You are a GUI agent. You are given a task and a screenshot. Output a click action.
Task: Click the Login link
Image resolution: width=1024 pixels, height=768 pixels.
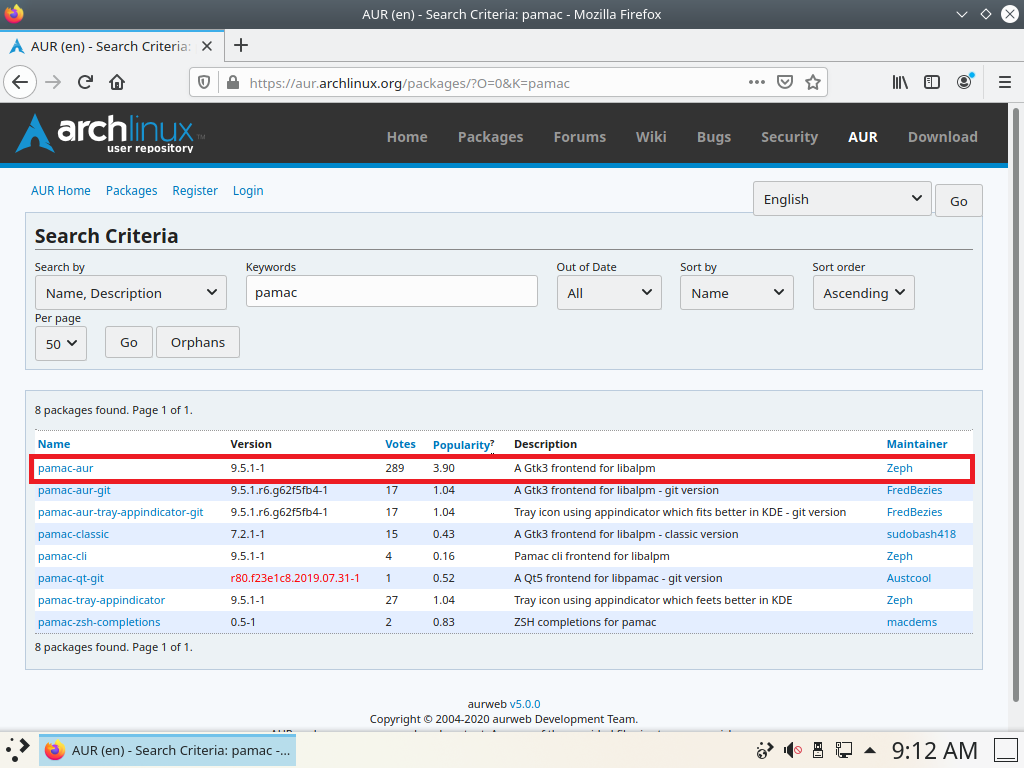click(x=248, y=191)
